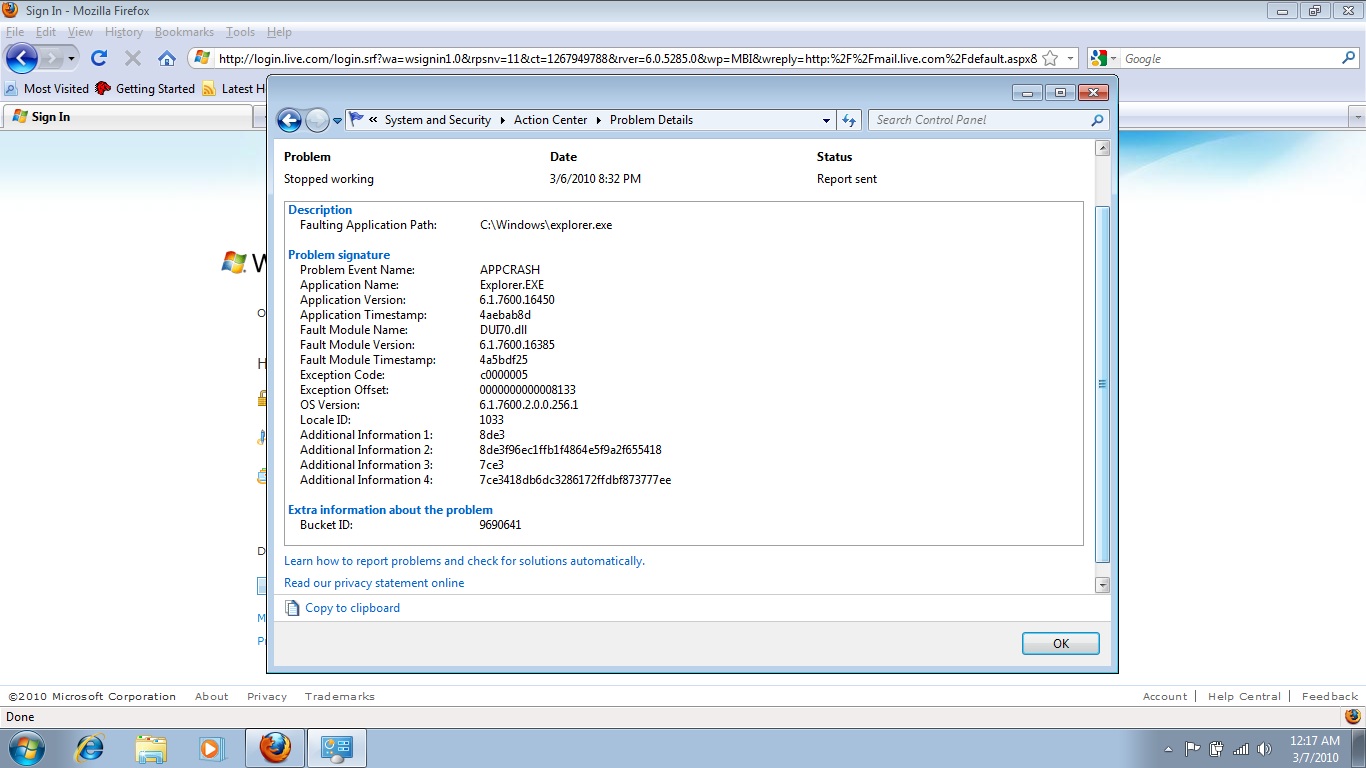This screenshot has height=768, width=1366.
Task: Click Firefox forward navigation button
Action: click(52, 58)
